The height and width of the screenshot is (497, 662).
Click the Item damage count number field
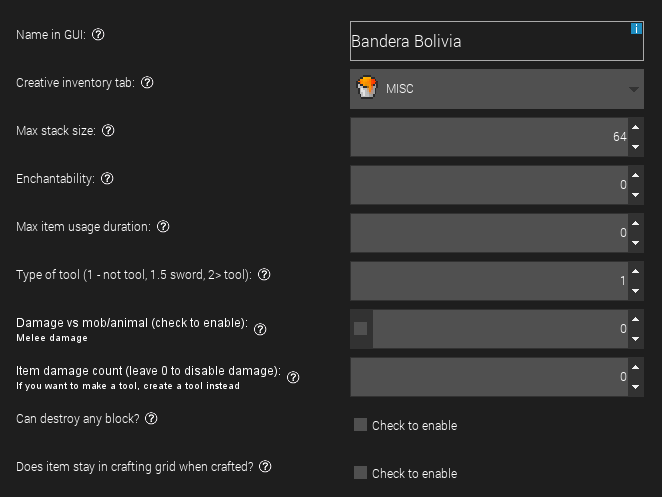[x=490, y=377]
